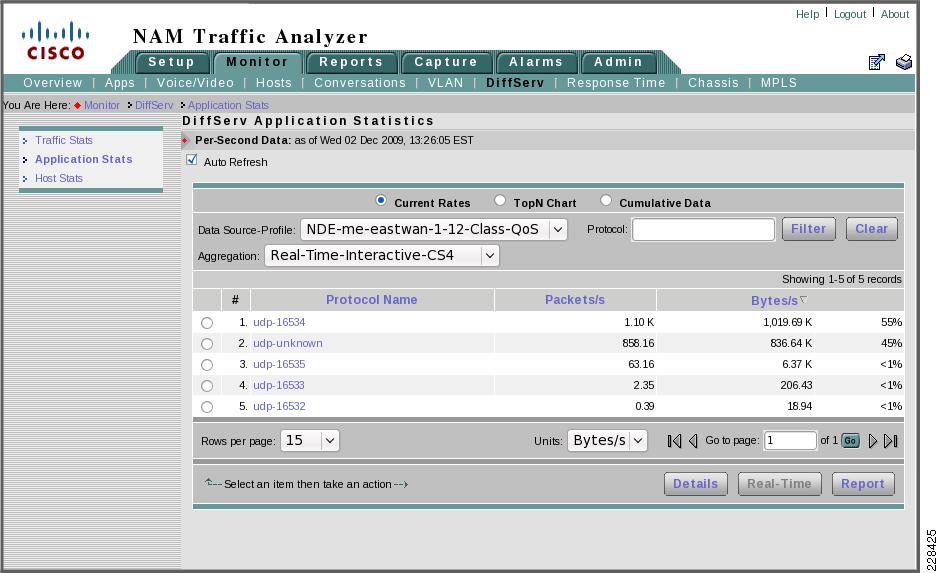937x573 pixels.
Task: Go to previous page arrow icon
Action: [x=693, y=441]
